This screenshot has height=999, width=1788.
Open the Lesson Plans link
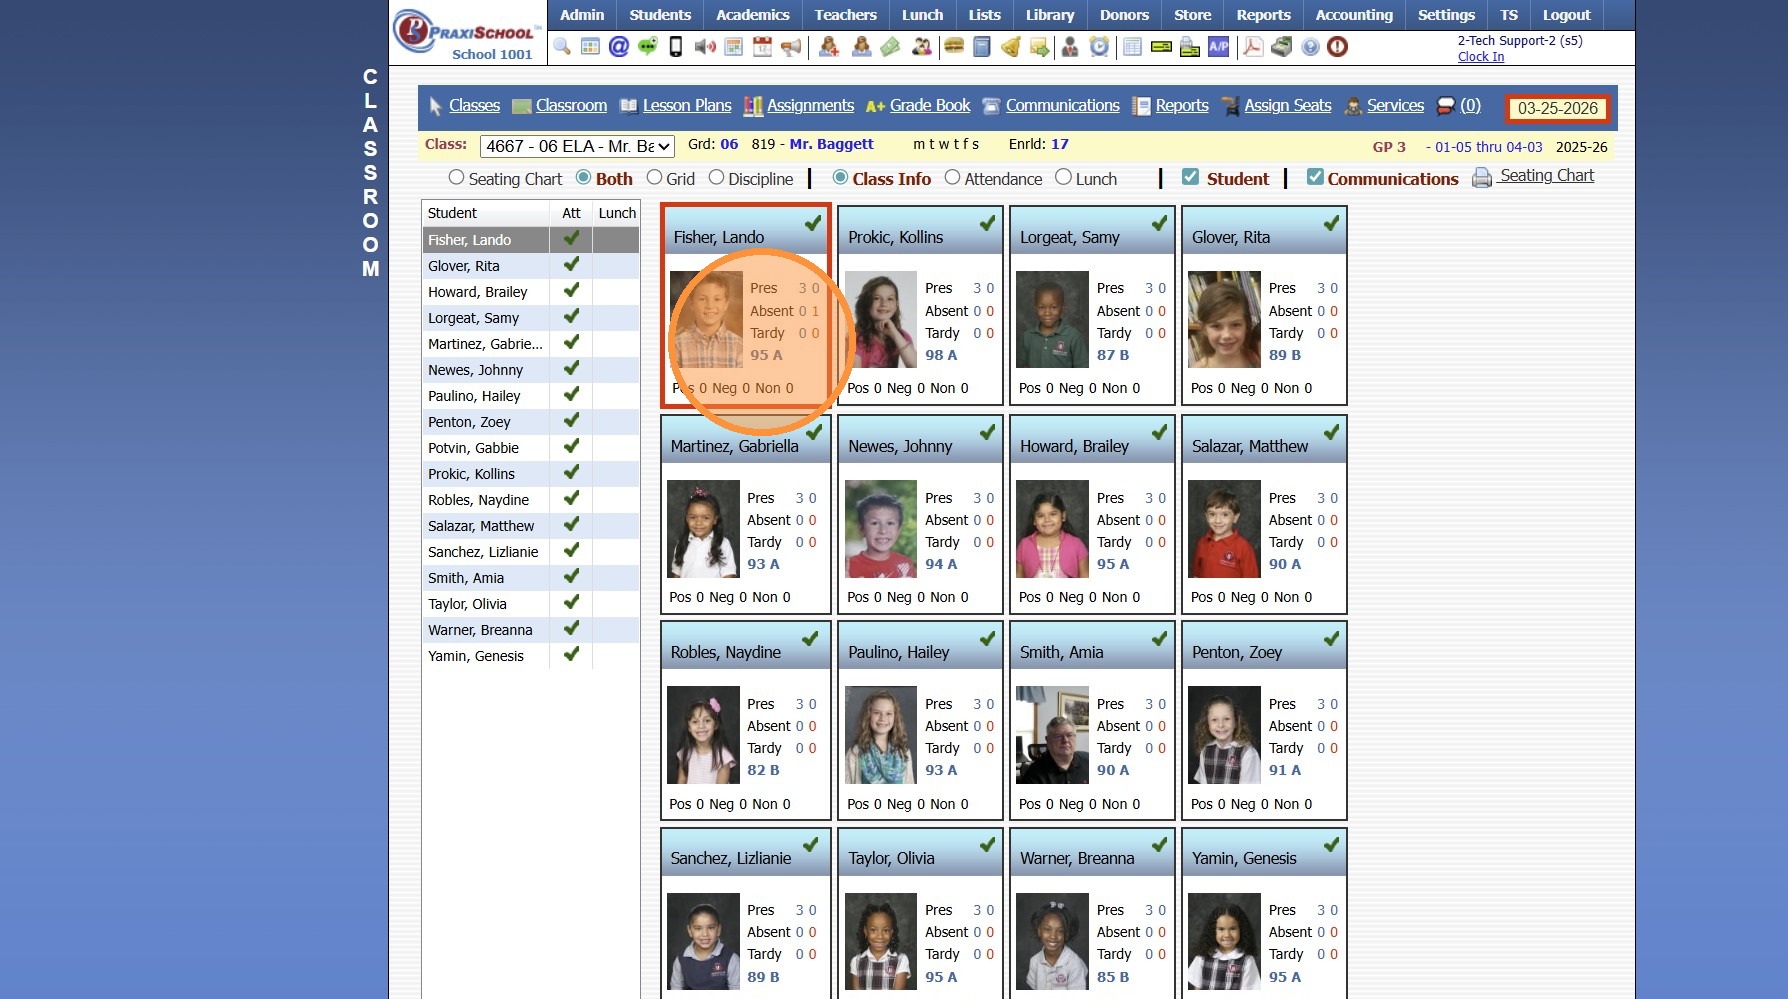pyautogui.click(x=687, y=105)
